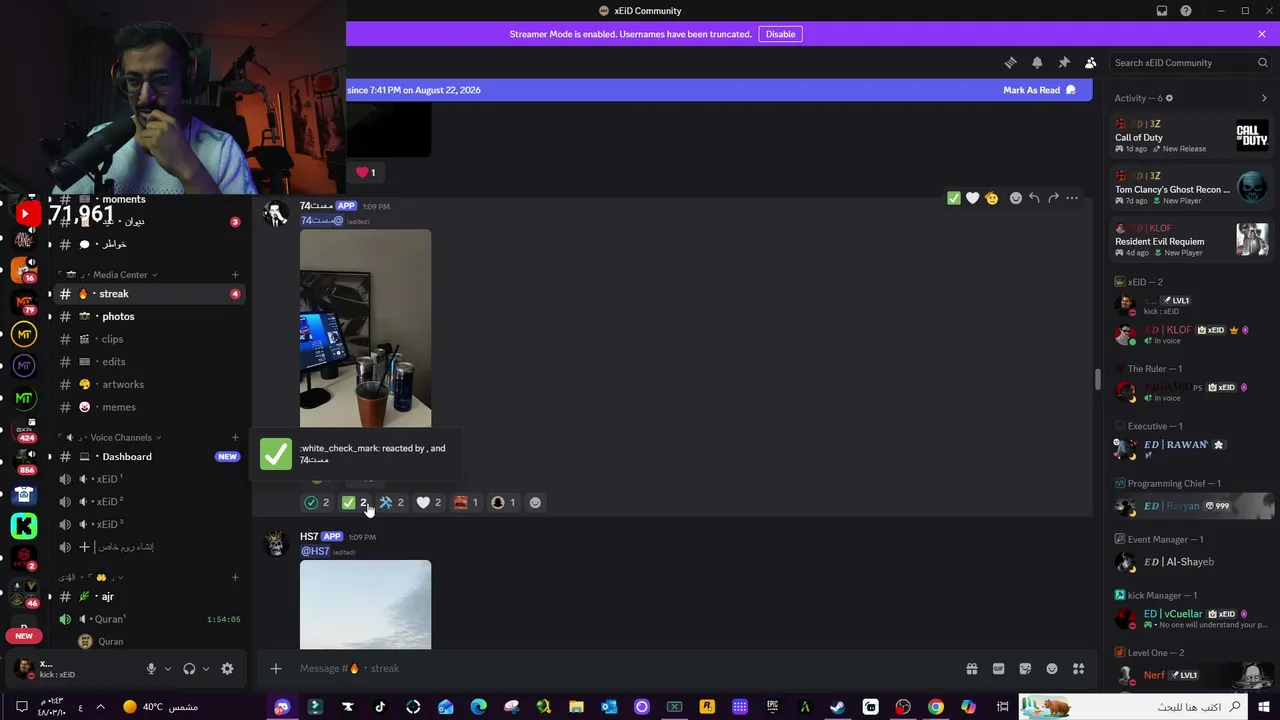Screen dimensions: 1280x720
Task: Open the Discord inbox
Action: [1162, 11]
